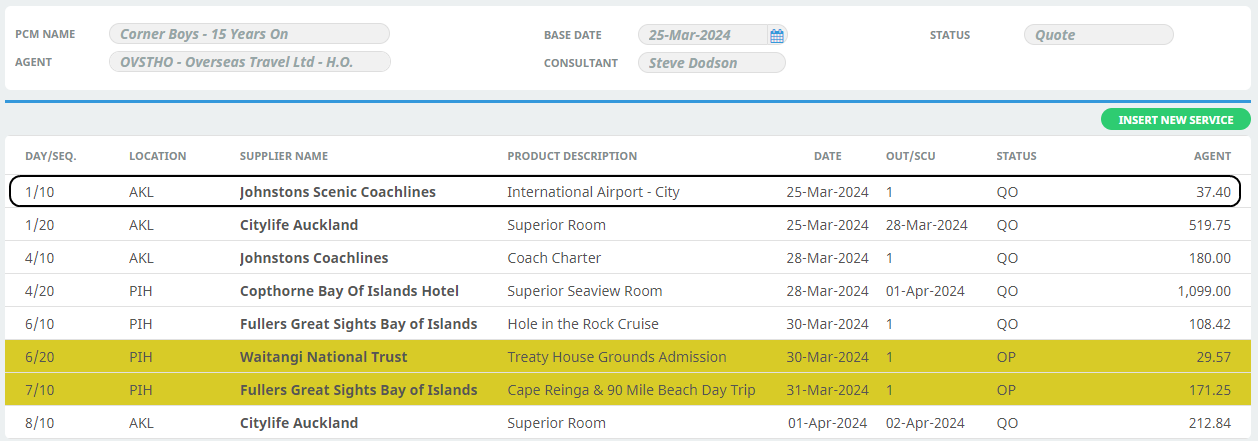
Task: Sort by the Date column header
Action: 827,156
